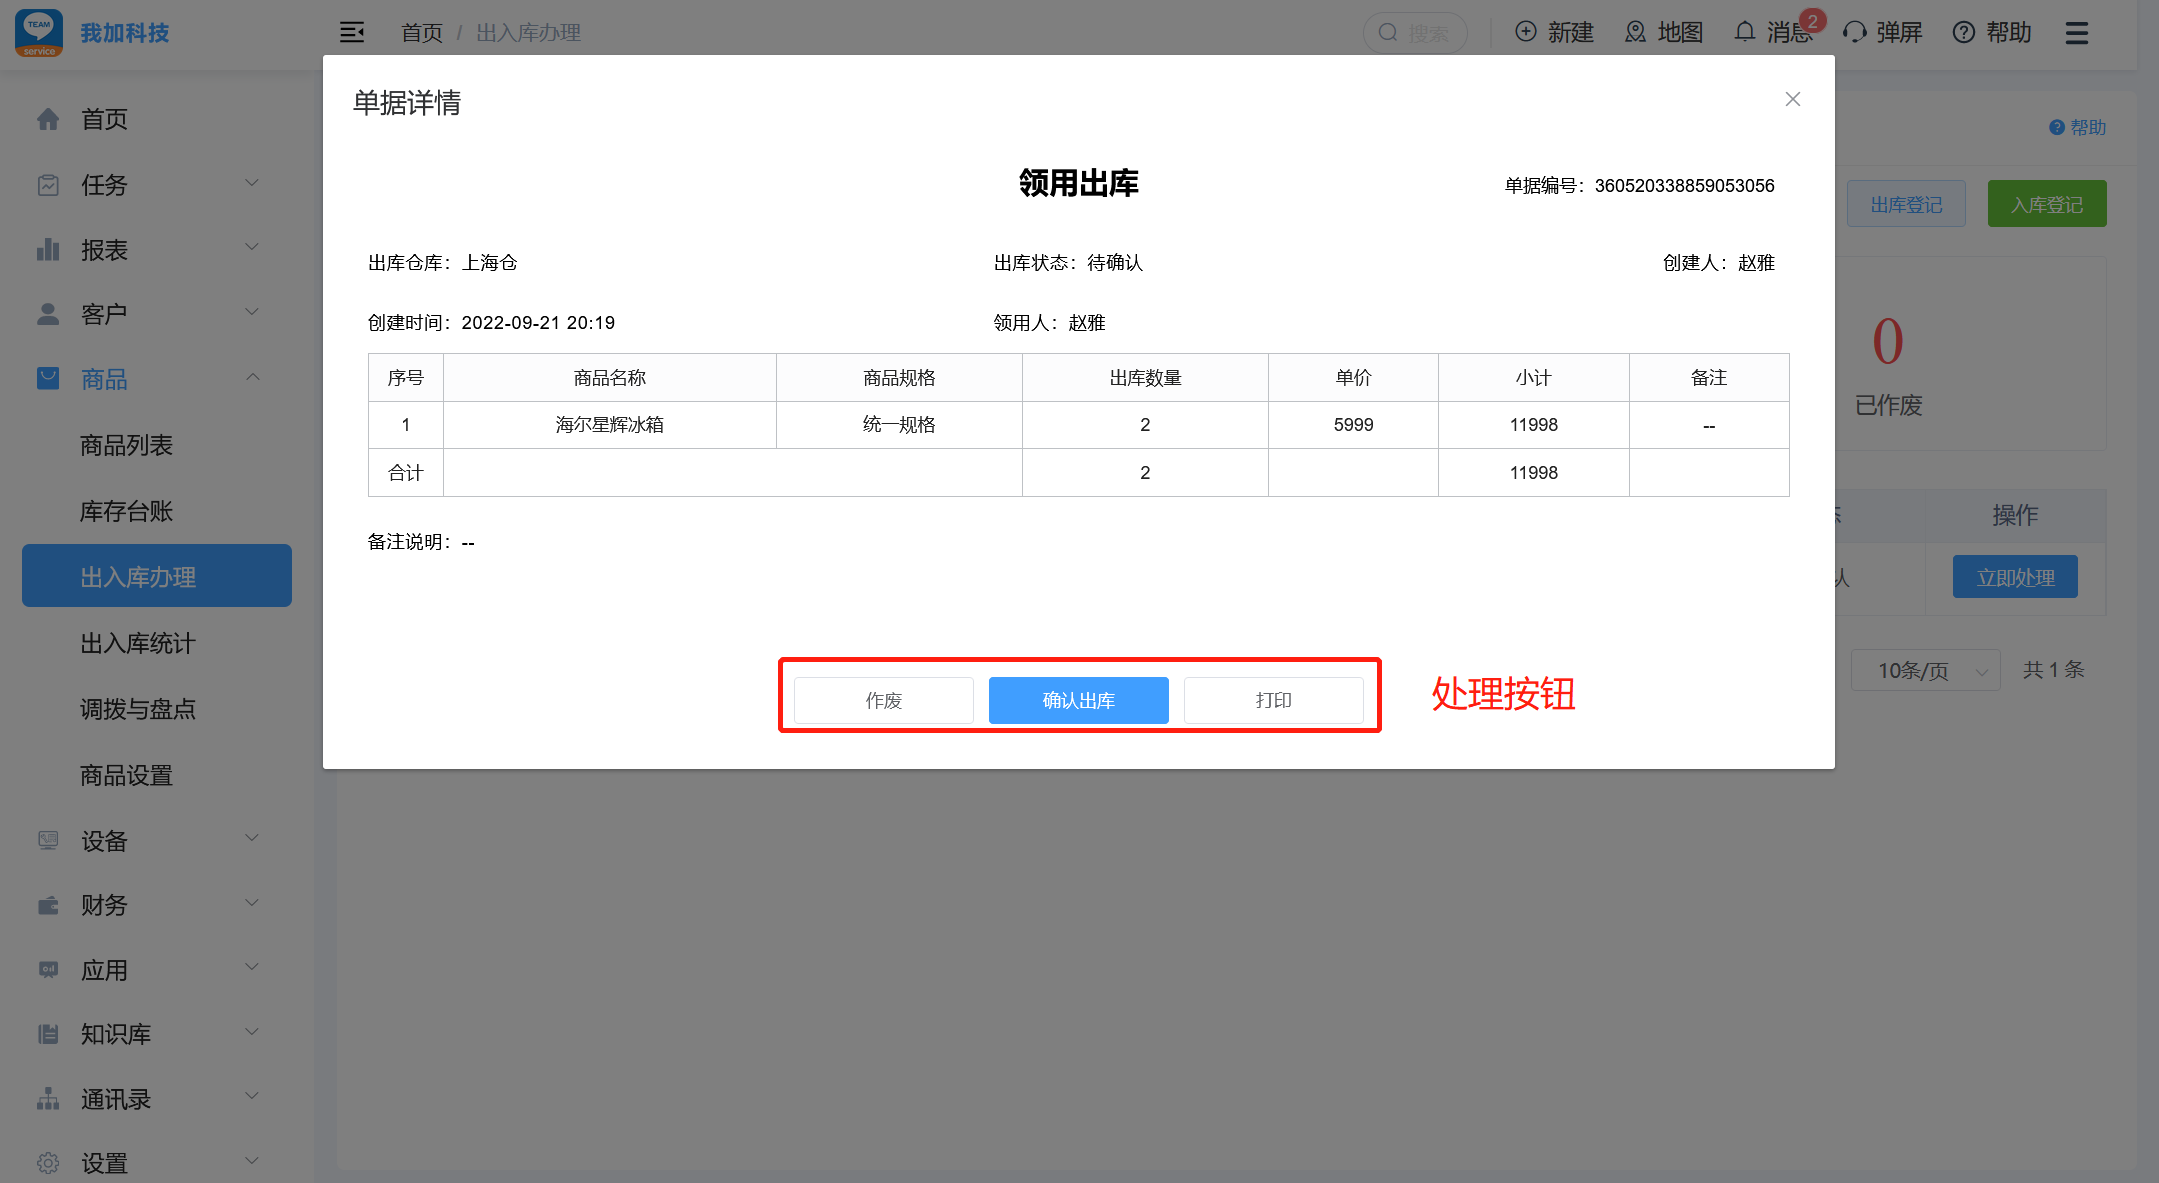Image resolution: width=2159 pixels, height=1183 pixels.
Task: Click the Confirm Outbound button
Action: click(x=1078, y=700)
